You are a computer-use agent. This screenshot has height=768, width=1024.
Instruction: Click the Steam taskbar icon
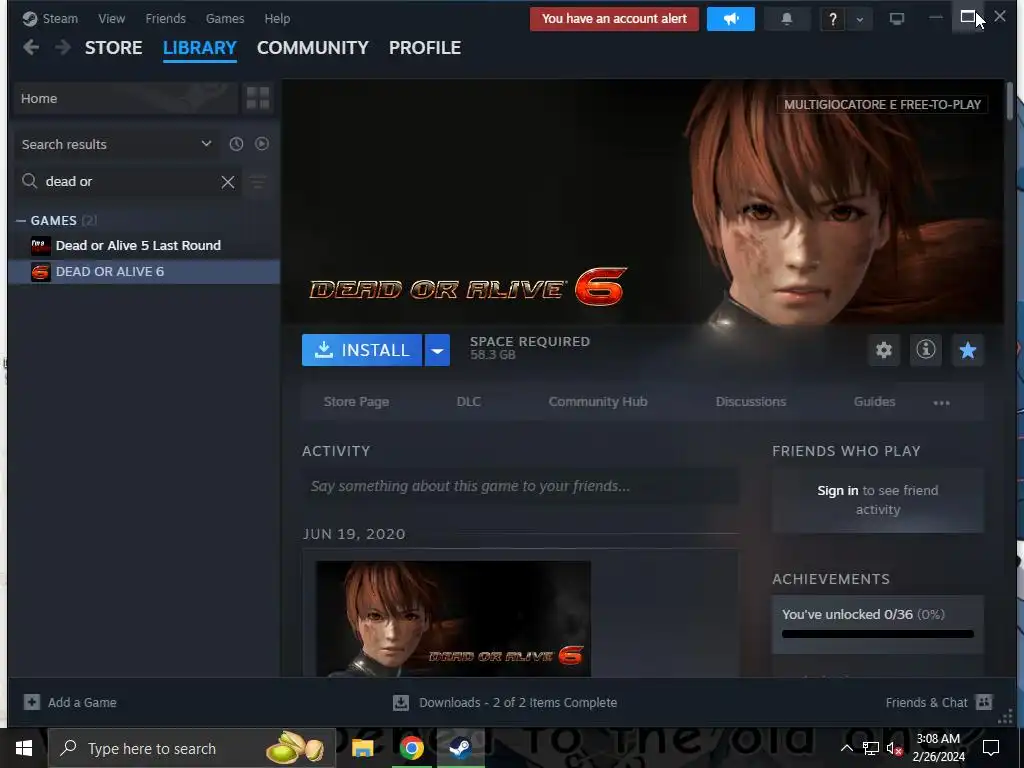460,748
